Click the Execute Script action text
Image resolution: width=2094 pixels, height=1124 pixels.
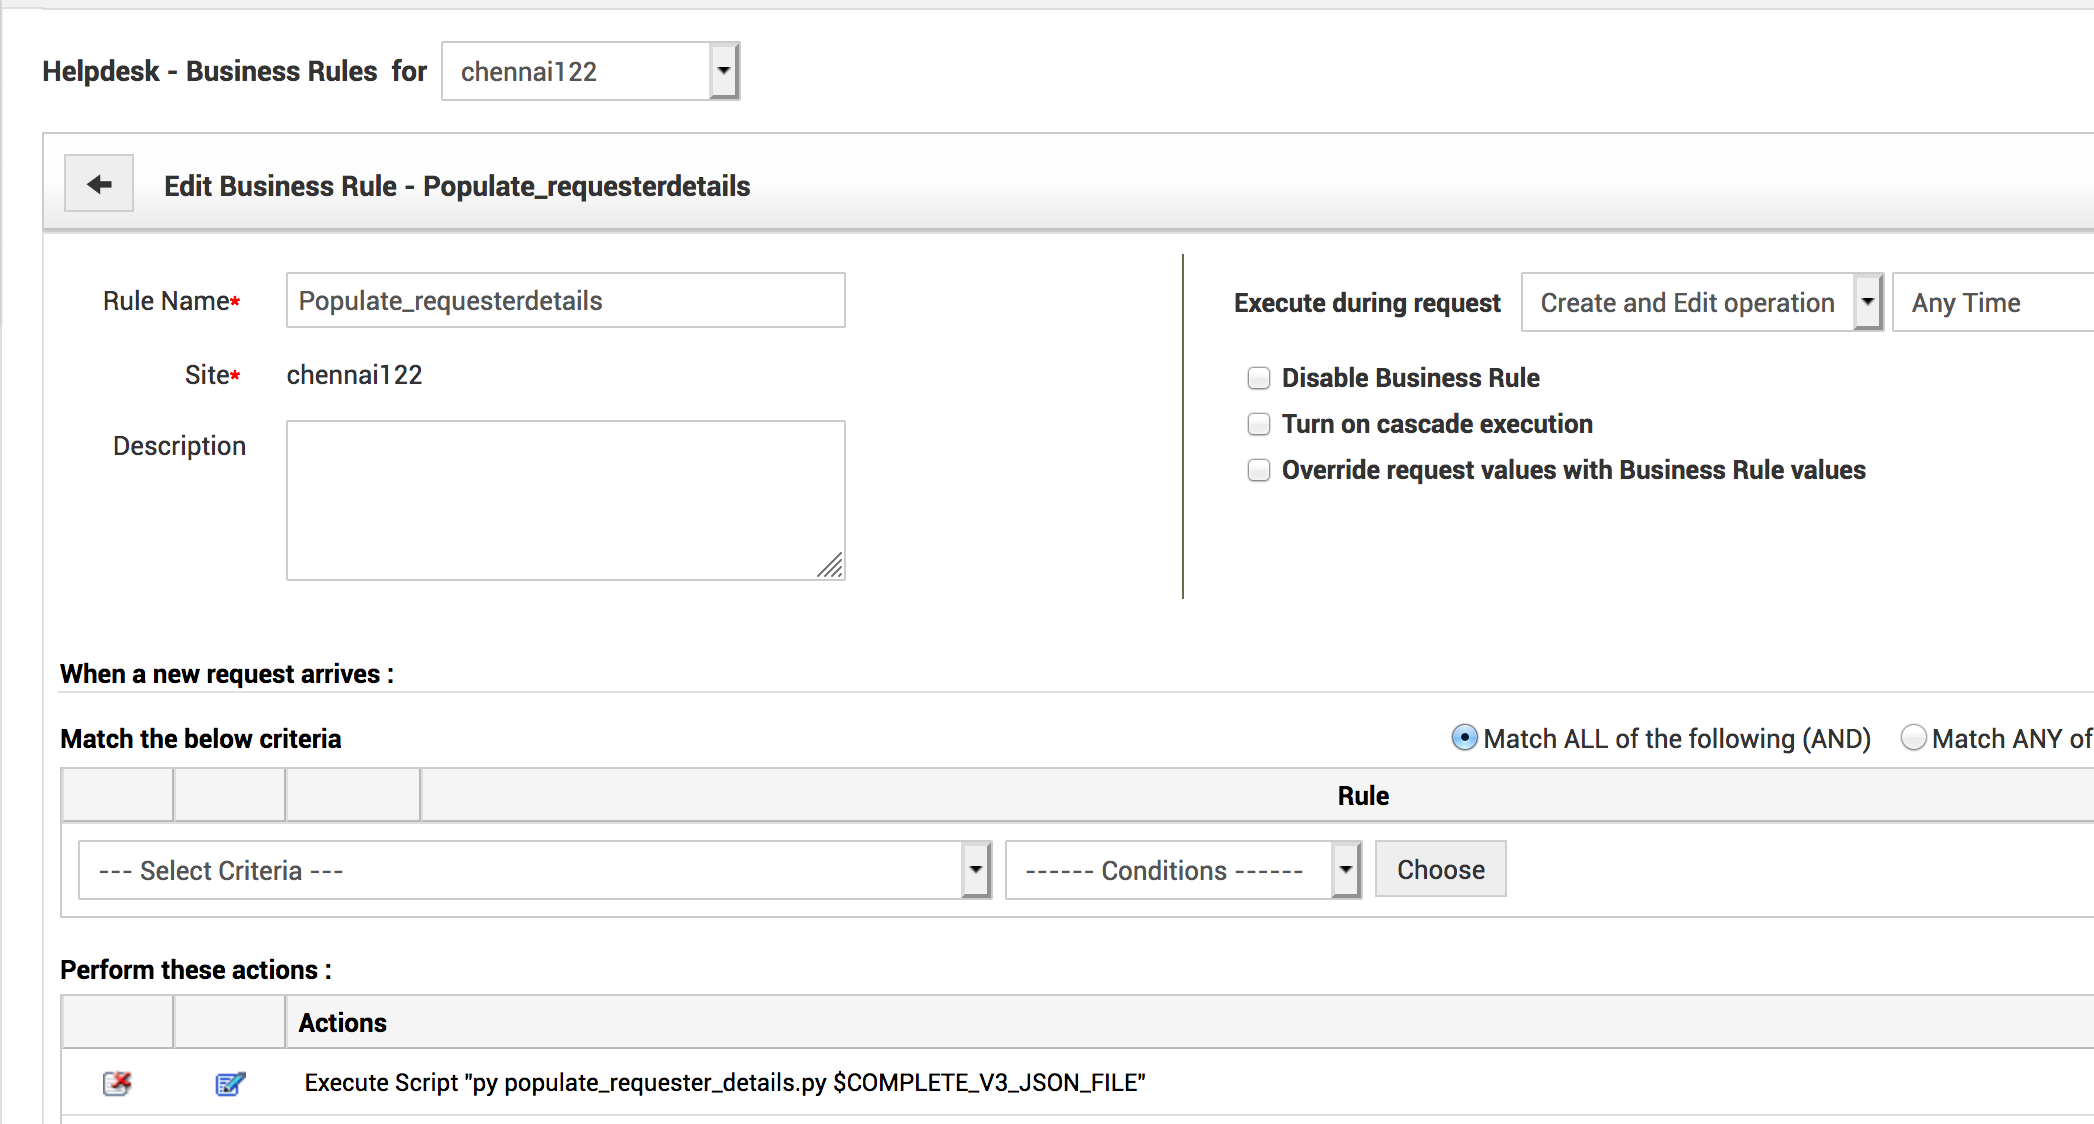[724, 1083]
